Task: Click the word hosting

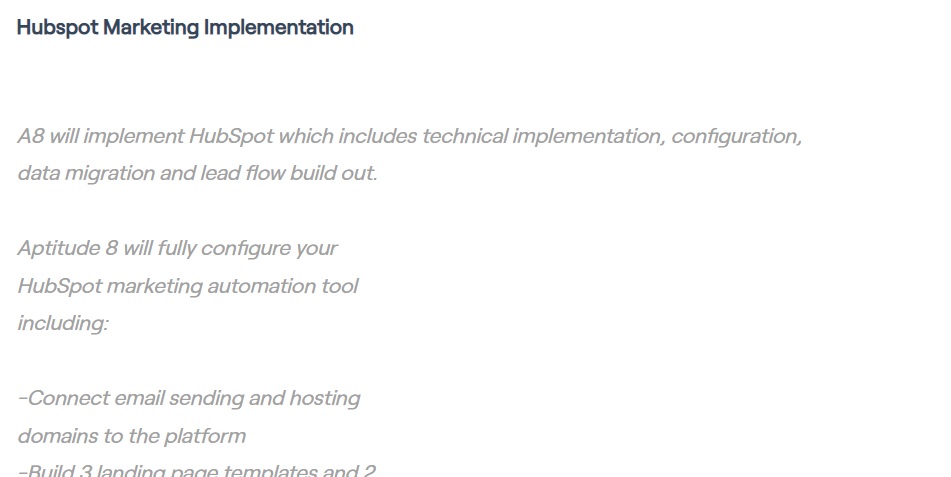Action: [324, 399]
